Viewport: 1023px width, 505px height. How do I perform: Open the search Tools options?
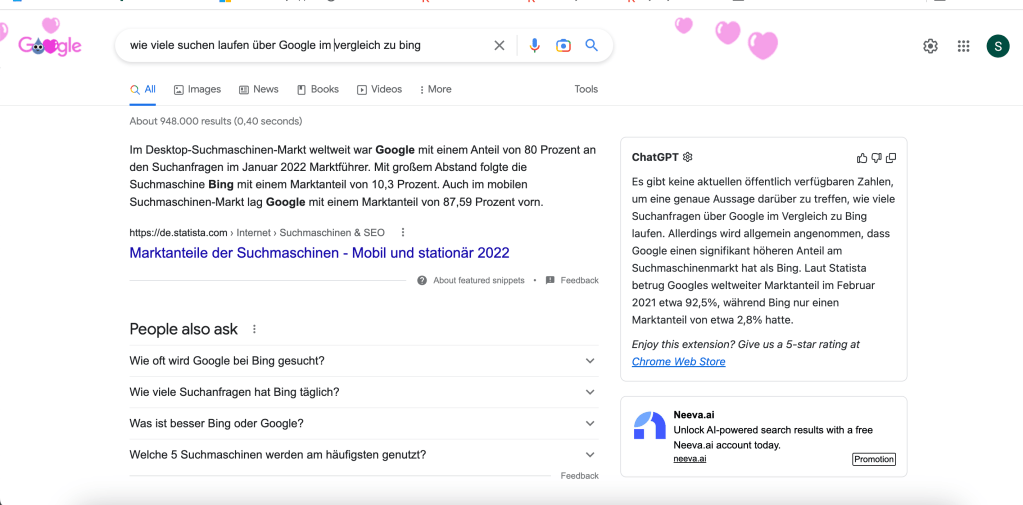pyautogui.click(x=586, y=89)
